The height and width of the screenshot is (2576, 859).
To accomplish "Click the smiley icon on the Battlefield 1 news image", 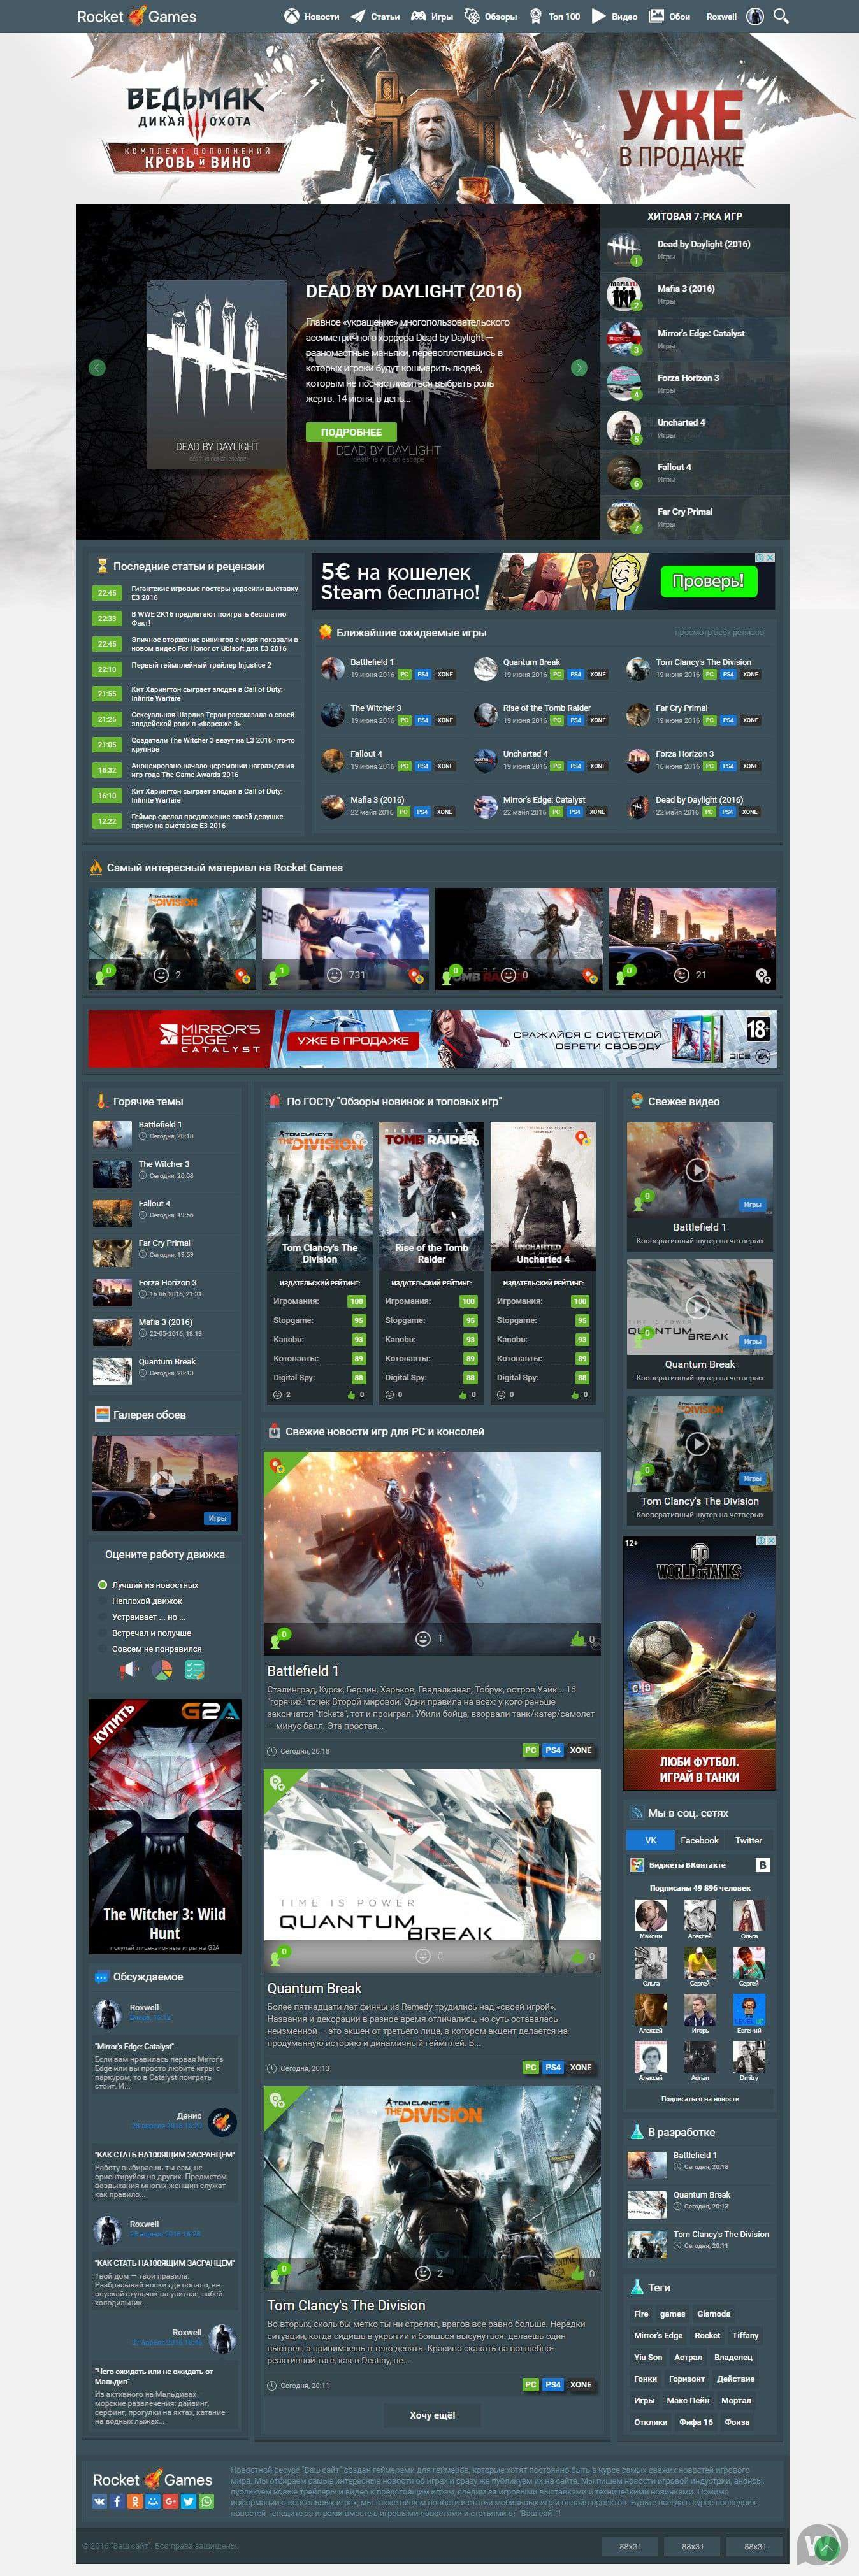I will (x=423, y=1638).
